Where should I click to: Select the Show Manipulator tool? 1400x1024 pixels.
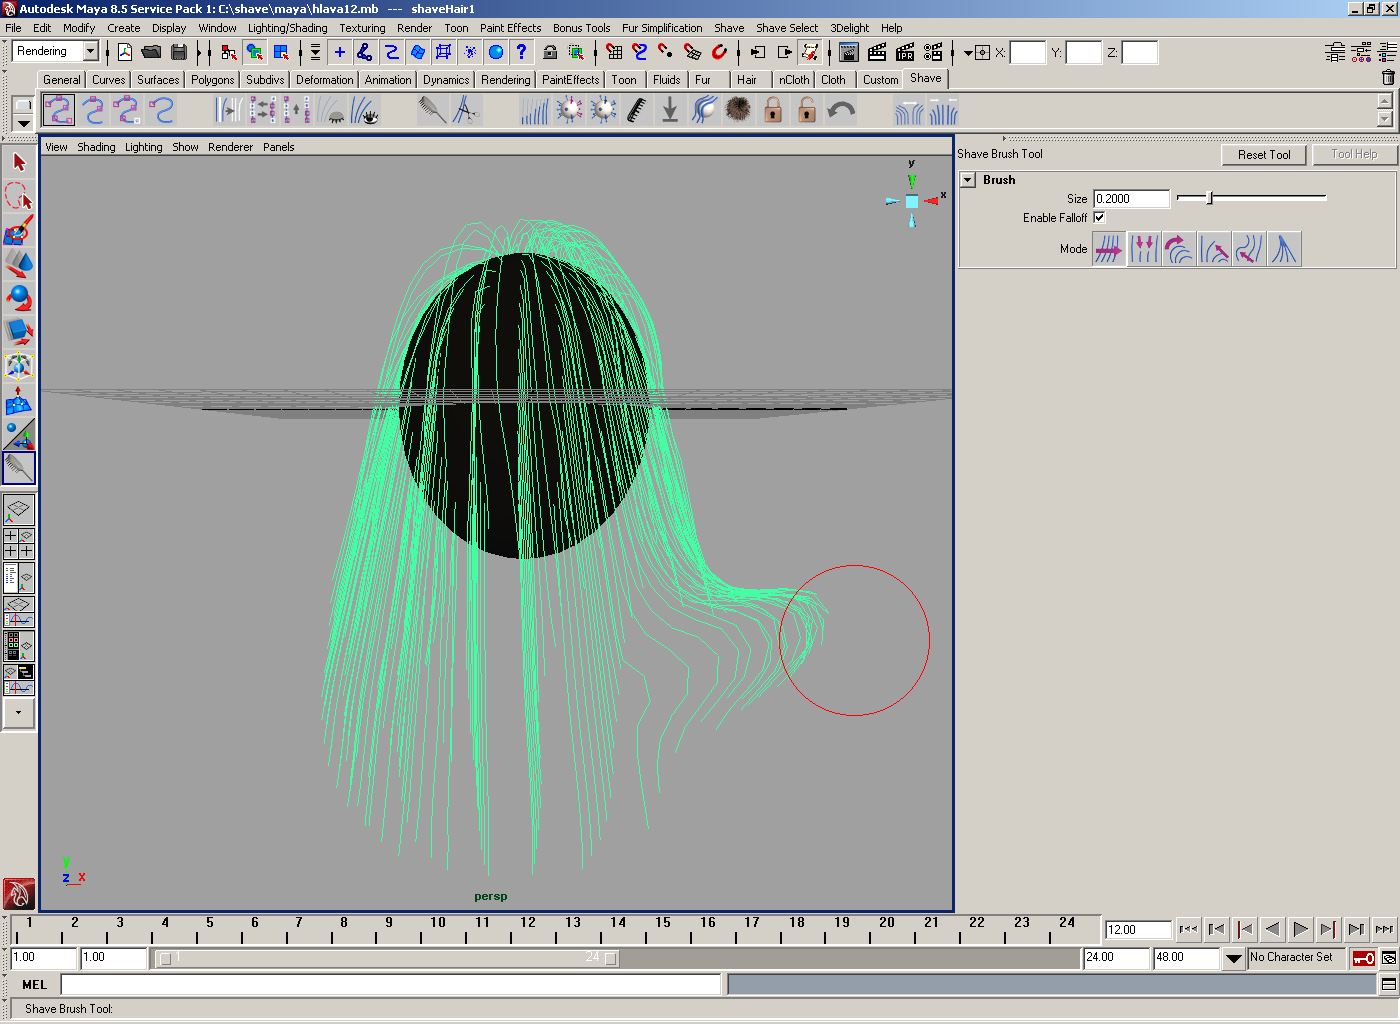[x=19, y=434]
